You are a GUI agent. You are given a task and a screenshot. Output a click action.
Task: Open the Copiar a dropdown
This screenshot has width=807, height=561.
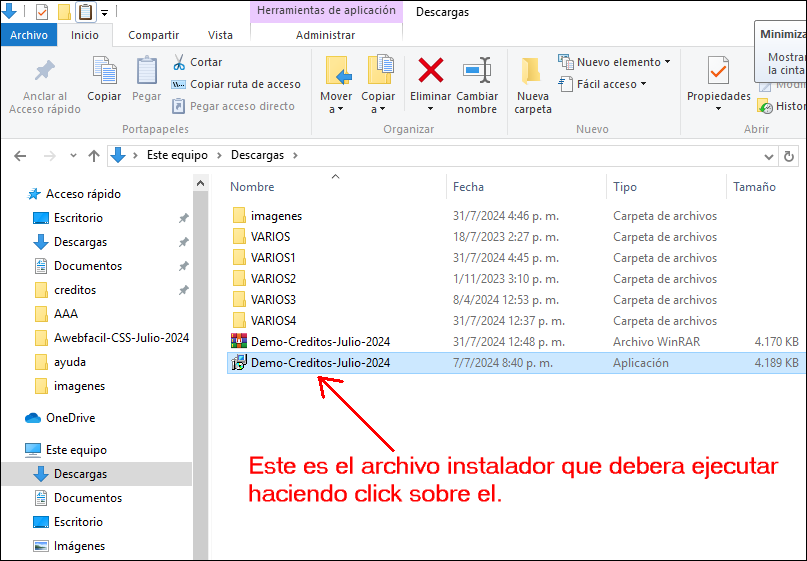pos(378,103)
